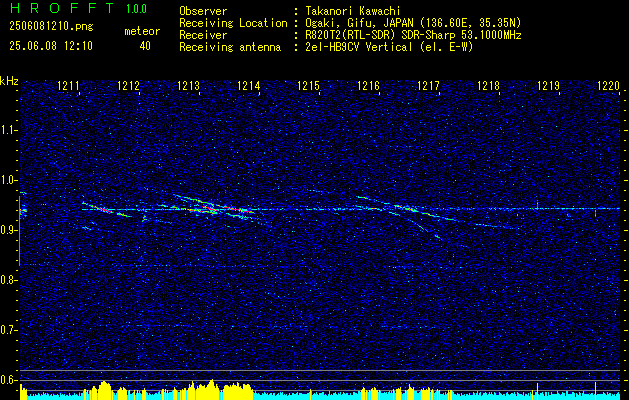
Task: Click the 1218 time marker
Action: coord(489,85)
